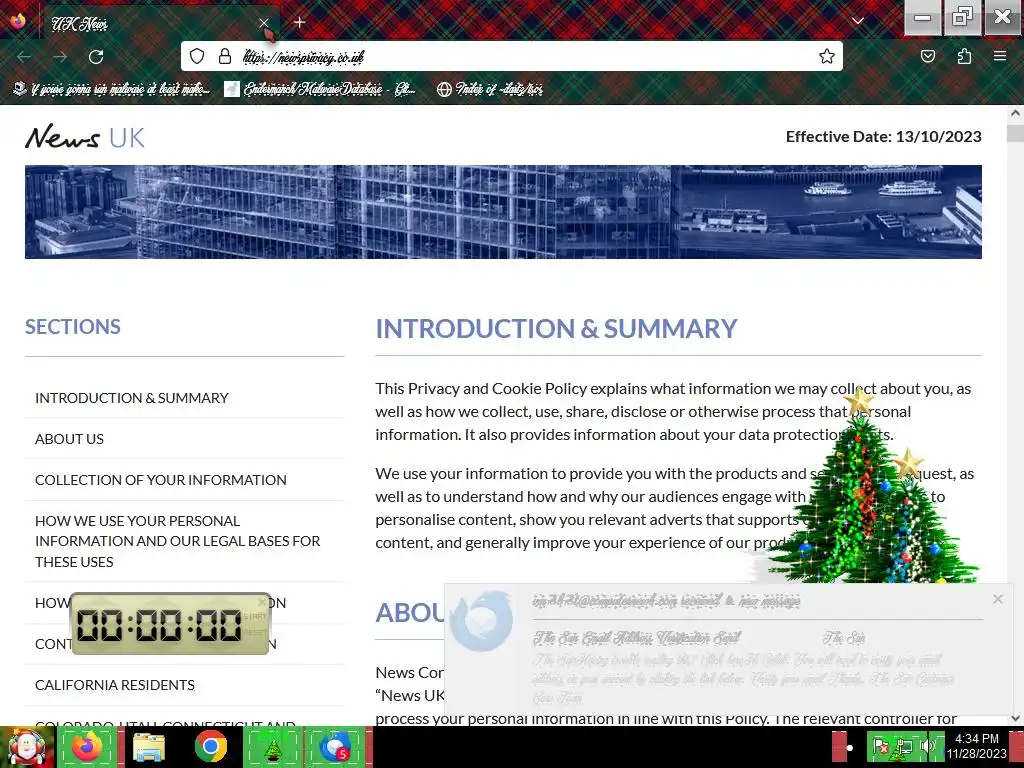Open File Explorer from the taskbar

click(x=149, y=747)
